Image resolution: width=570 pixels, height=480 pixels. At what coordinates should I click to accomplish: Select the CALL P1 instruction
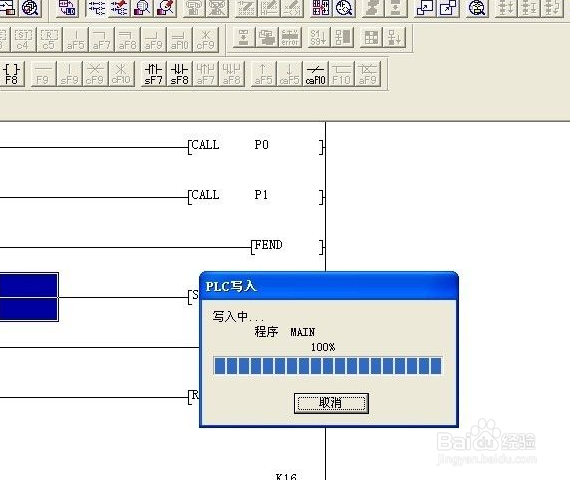[256, 196]
